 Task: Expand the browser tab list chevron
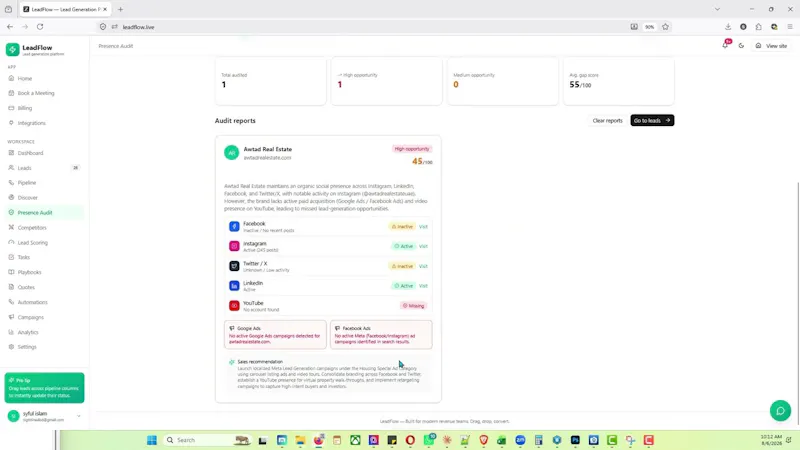click(x=717, y=9)
